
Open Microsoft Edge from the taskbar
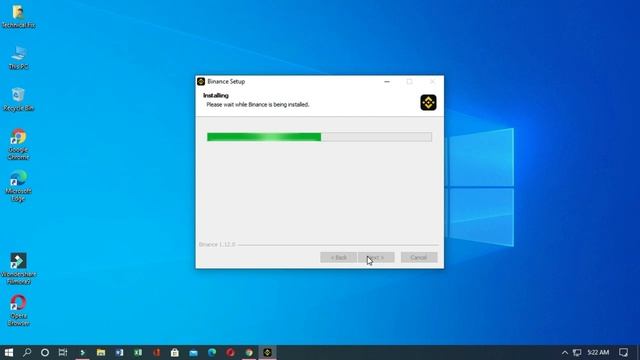(x=212, y=352)
